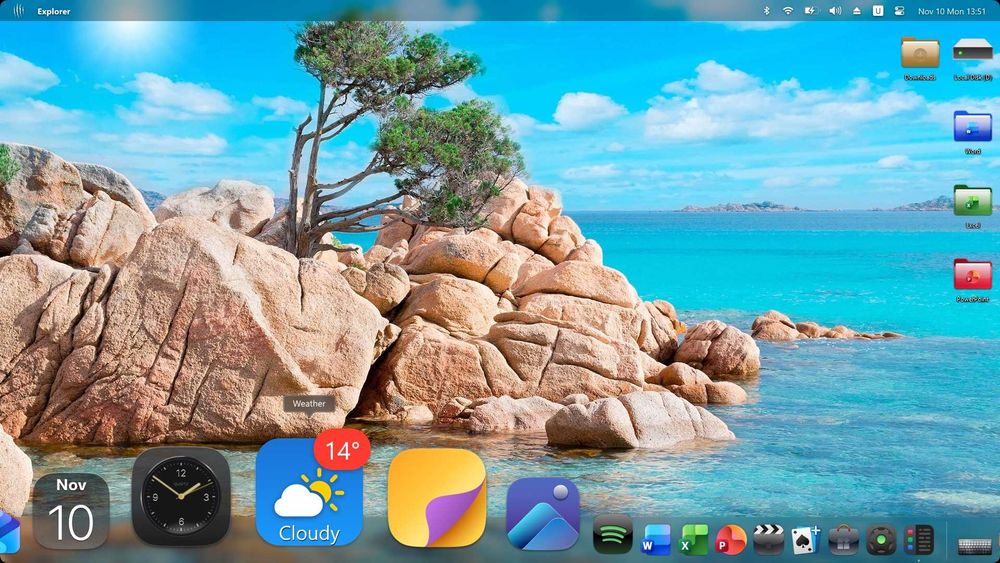Image resolution: width=1000 pixels, height=563 pixels.
Task: Open the Wi-Fi status menu
Action: [788, 11]
